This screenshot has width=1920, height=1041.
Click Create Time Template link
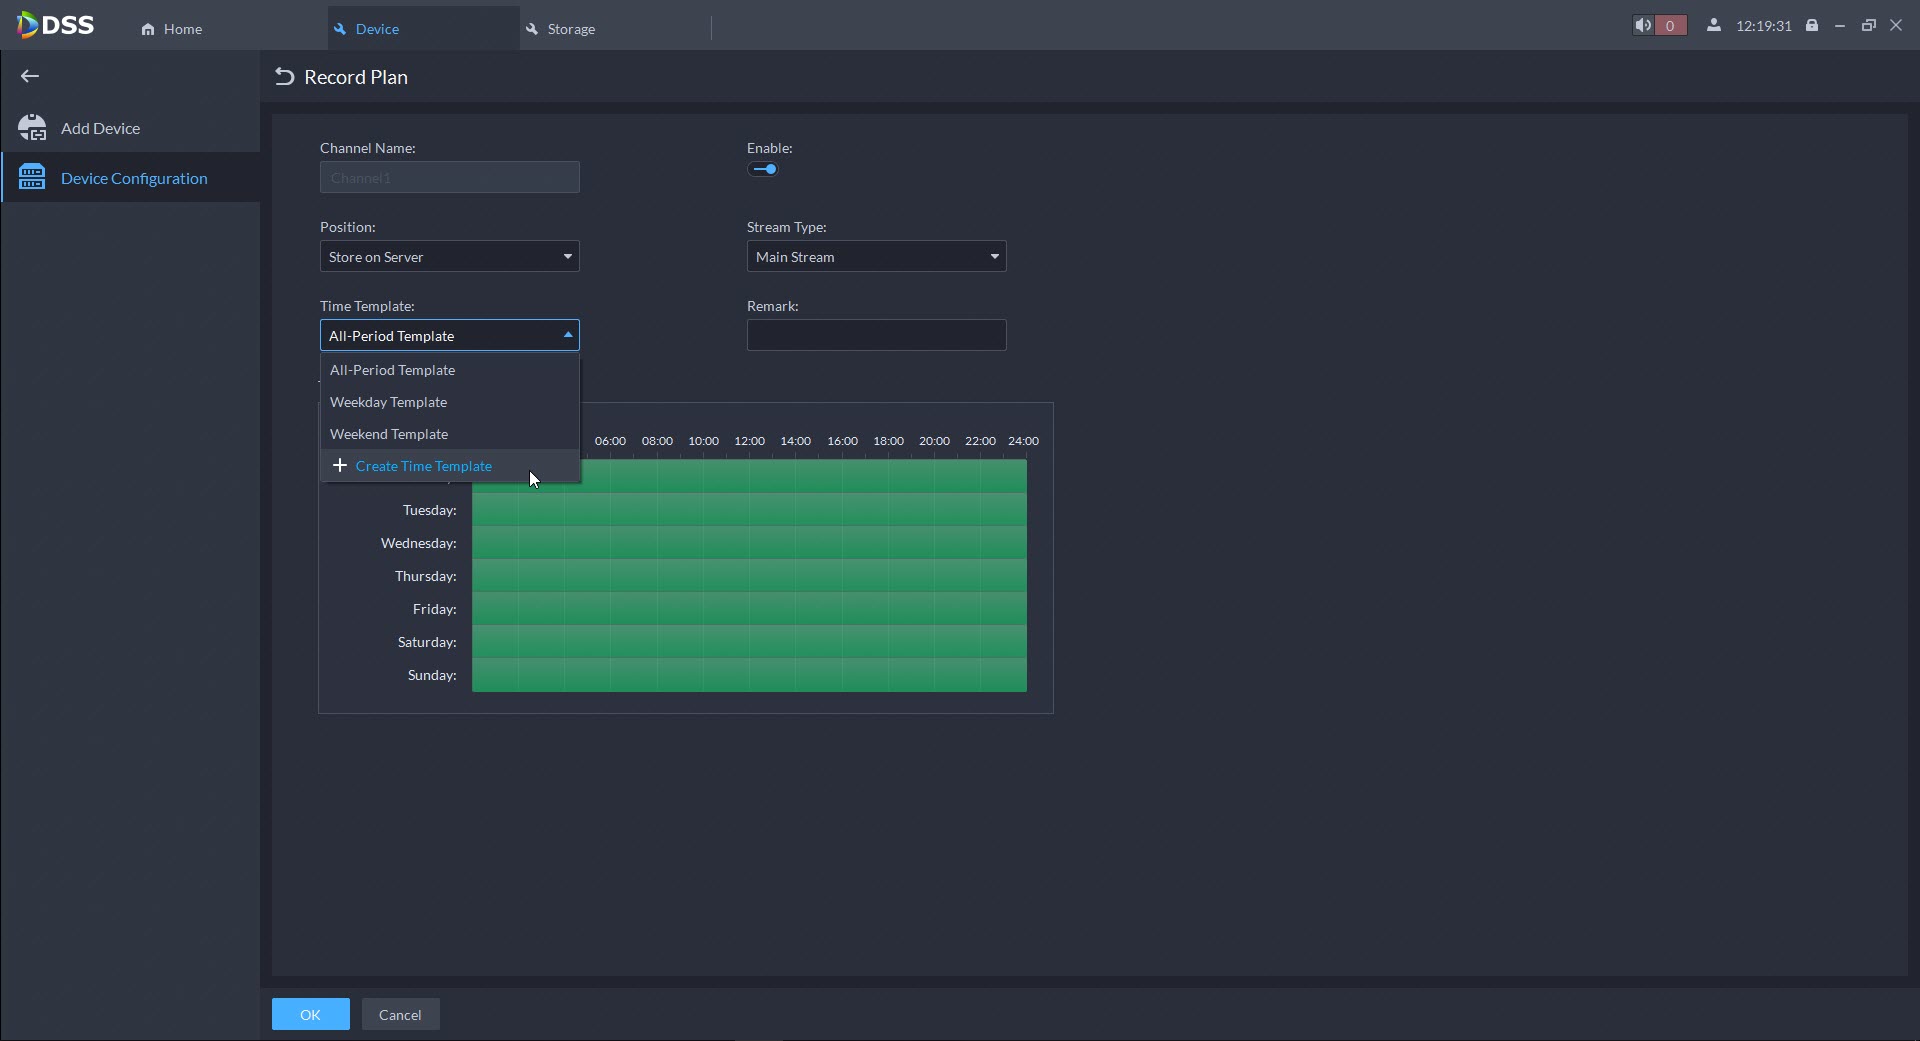pyautogui.click(x=423, y=466)
